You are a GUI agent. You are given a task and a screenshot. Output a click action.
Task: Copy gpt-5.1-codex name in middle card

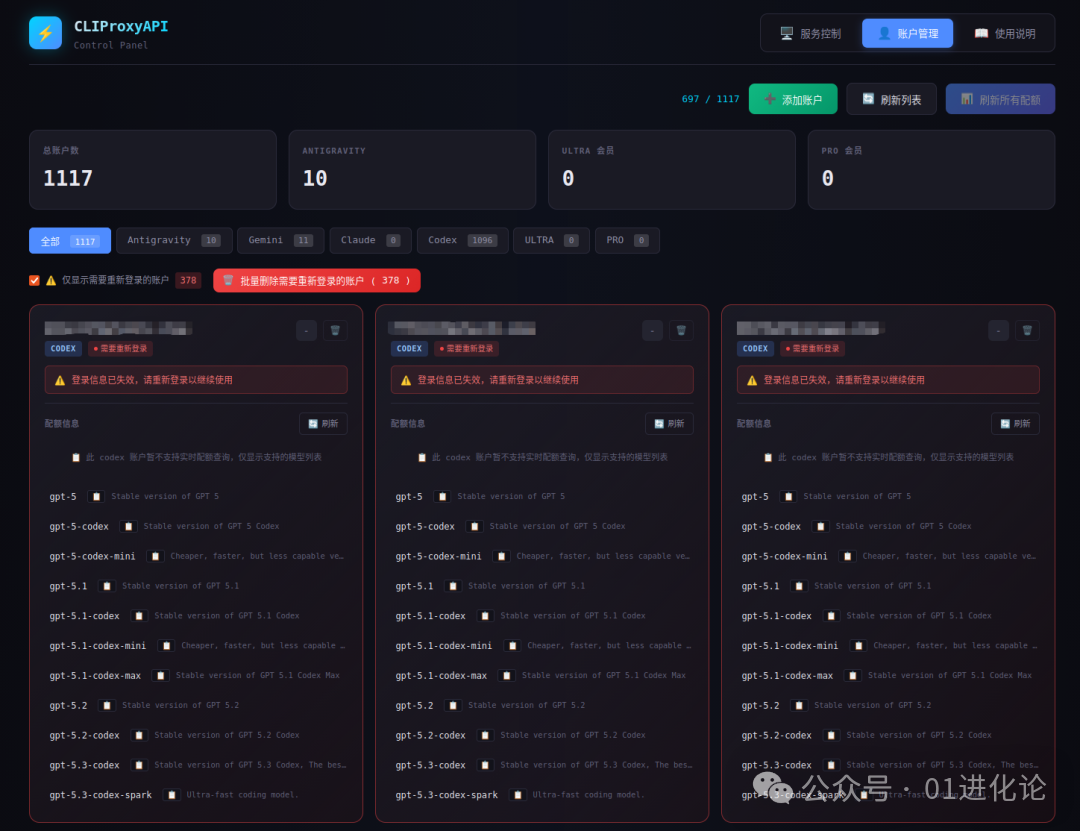click(x=485, y=616)
